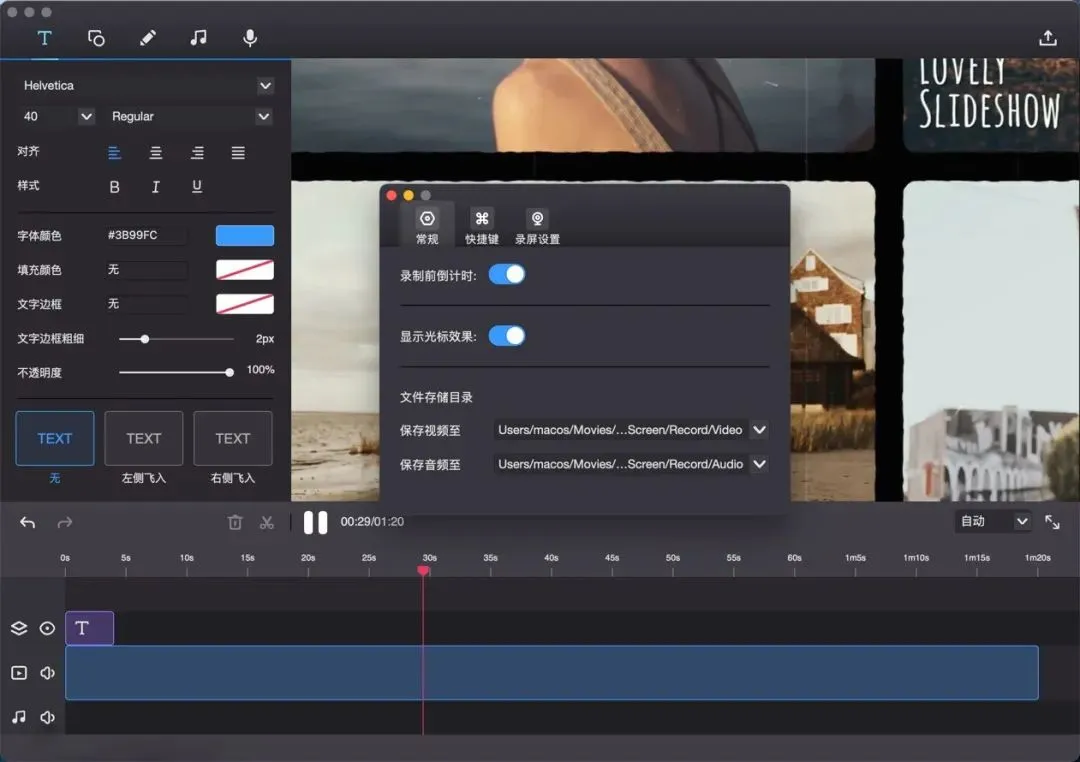
Task: Select the microphone voiceover tool
Action: tap(250, 38)
